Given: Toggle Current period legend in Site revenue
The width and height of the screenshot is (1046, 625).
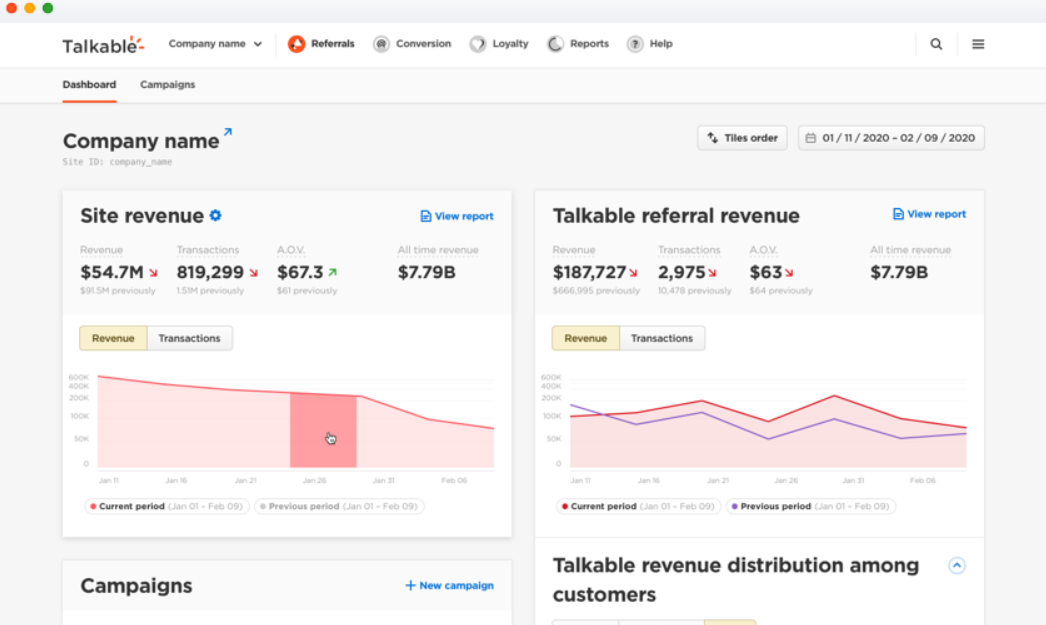Looking at the screenshot, I should (x=167, y=506).
